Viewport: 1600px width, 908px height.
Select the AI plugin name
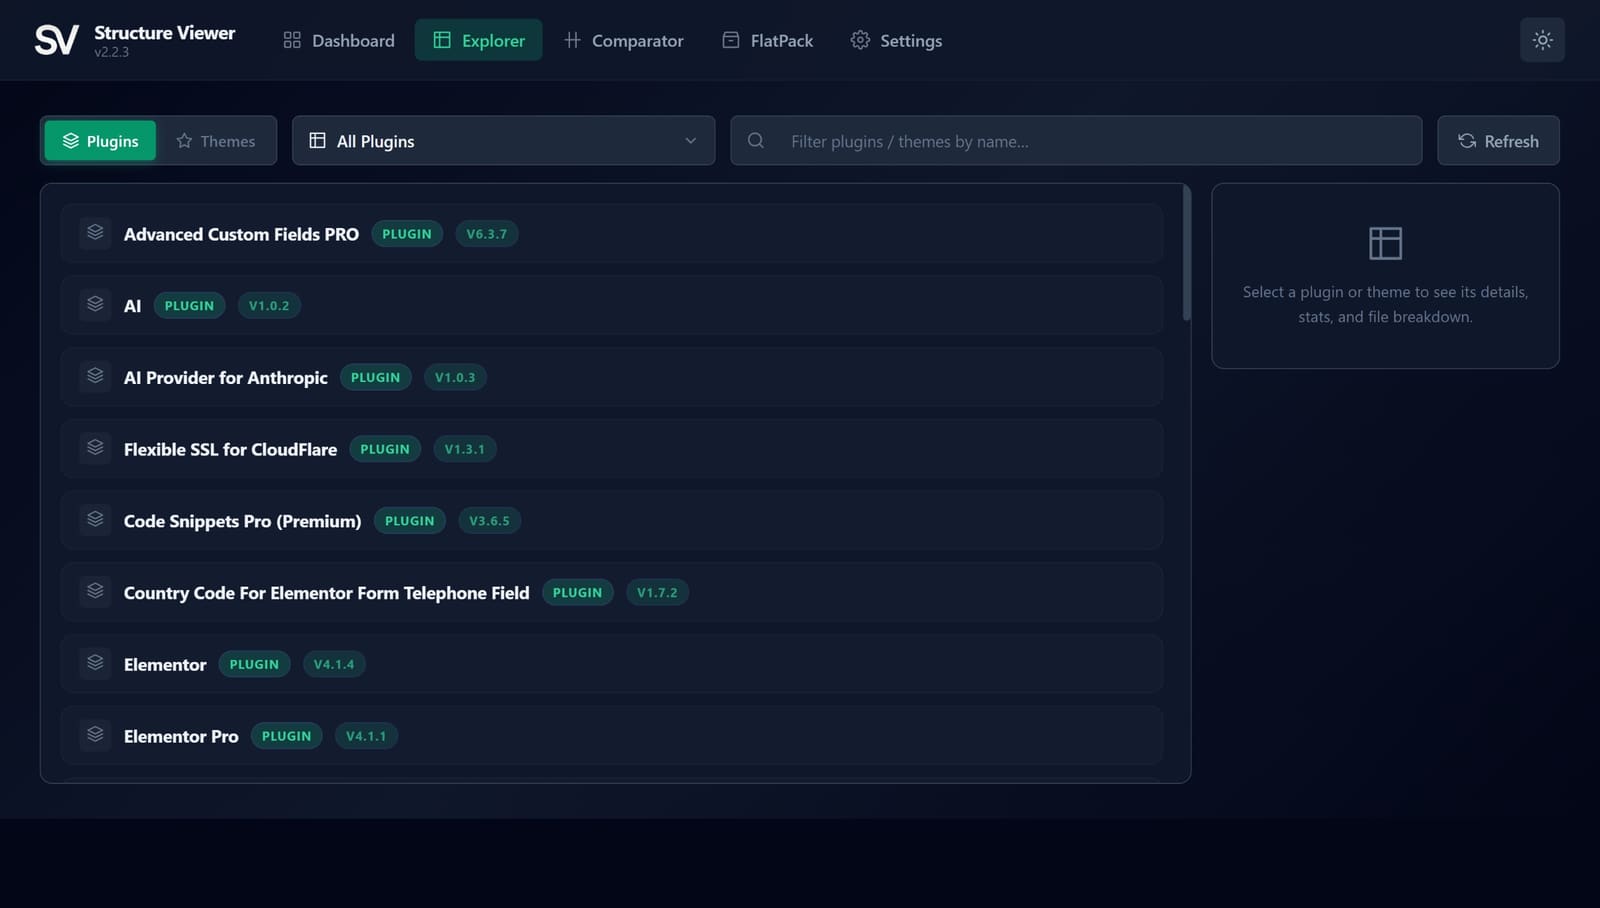(132, 306)
